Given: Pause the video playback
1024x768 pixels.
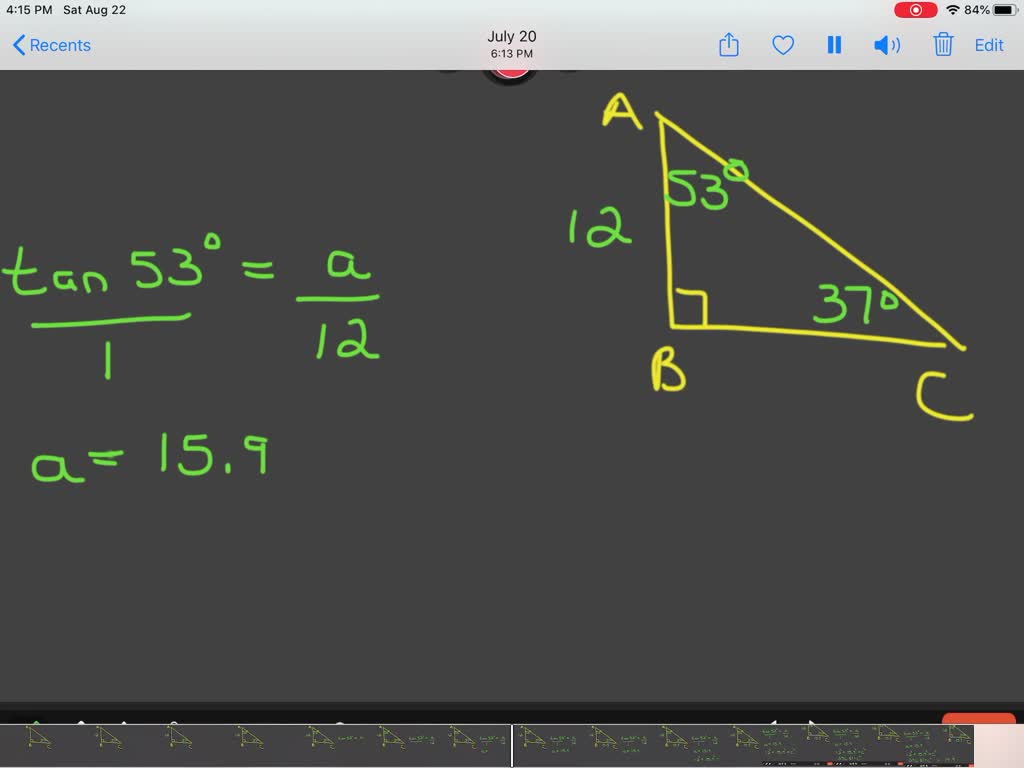Looking at the screenshot, I should (834, 45).
